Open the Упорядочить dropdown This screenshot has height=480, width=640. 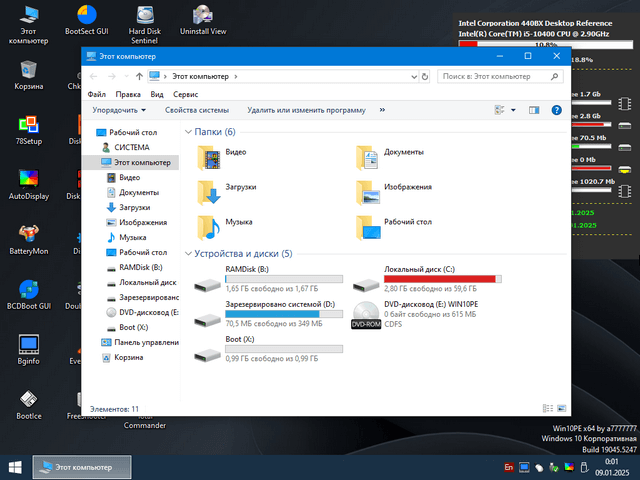[x=119, y=110]
